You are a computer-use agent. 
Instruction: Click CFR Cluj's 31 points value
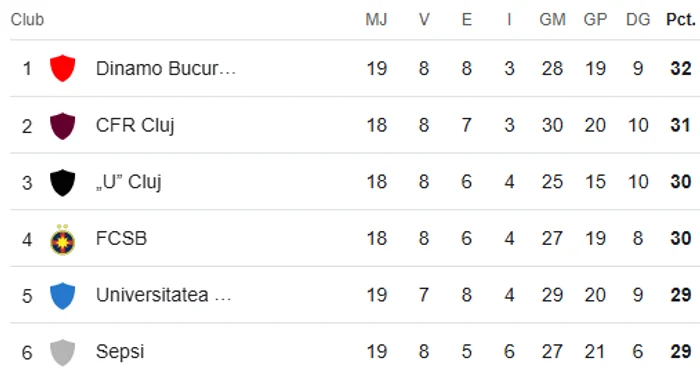coord(681,125)
